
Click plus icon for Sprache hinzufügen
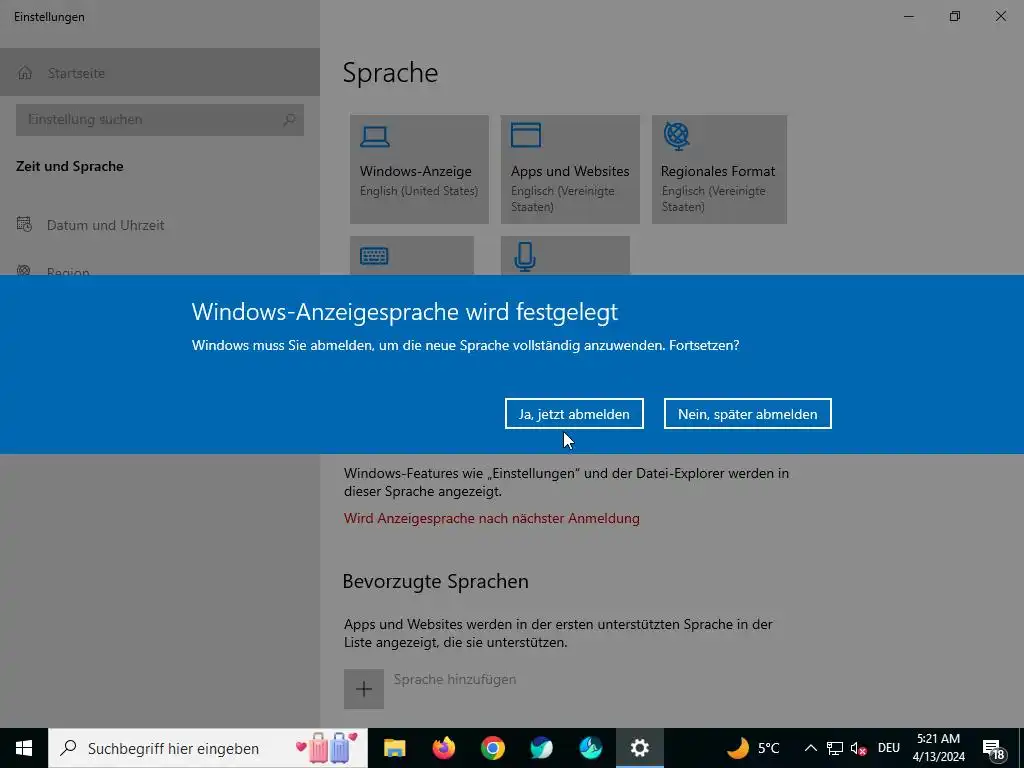pos(364,688)
